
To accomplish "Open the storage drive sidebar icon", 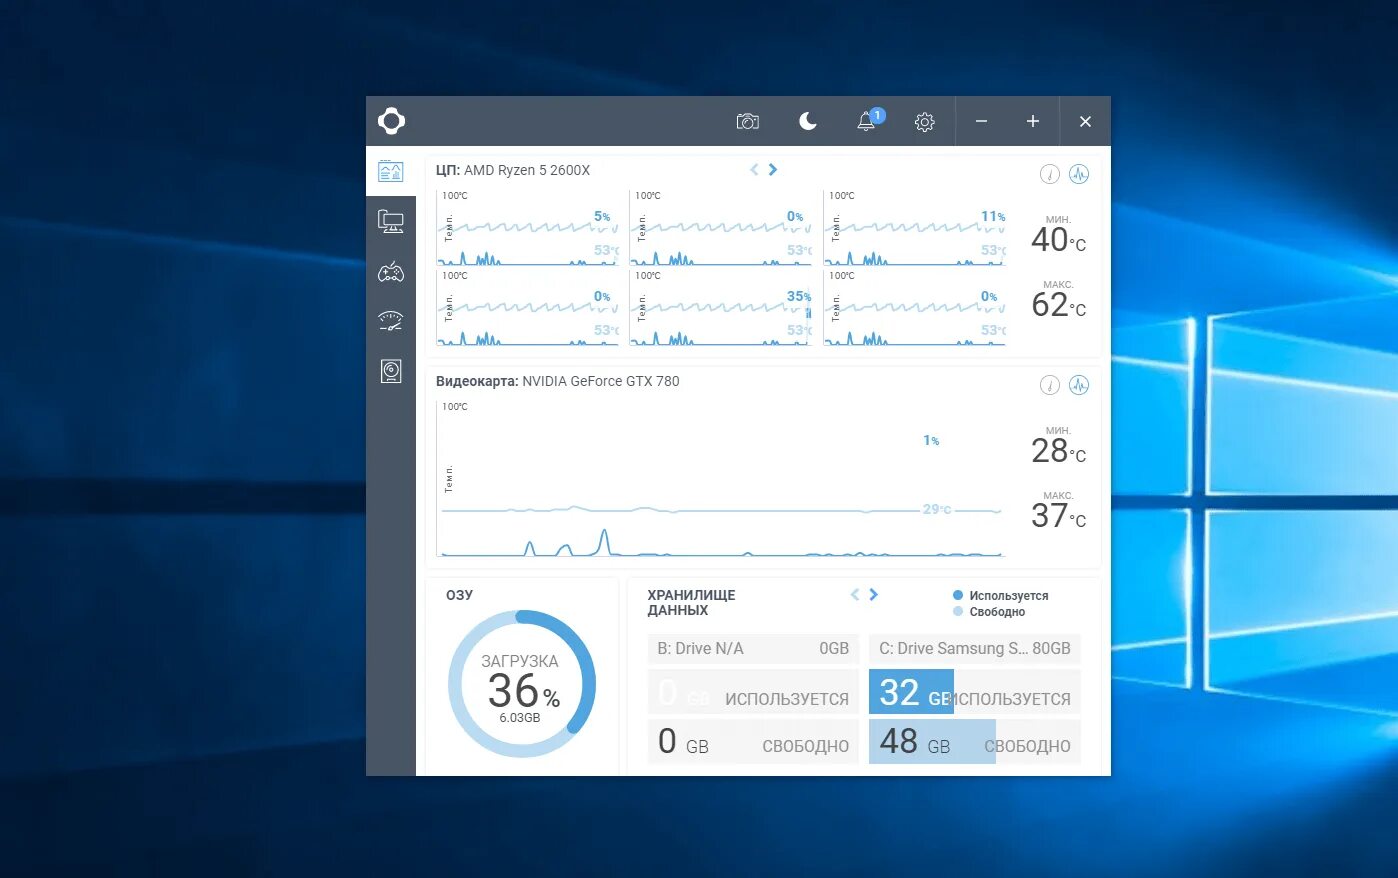I will [x=391, y=371].
